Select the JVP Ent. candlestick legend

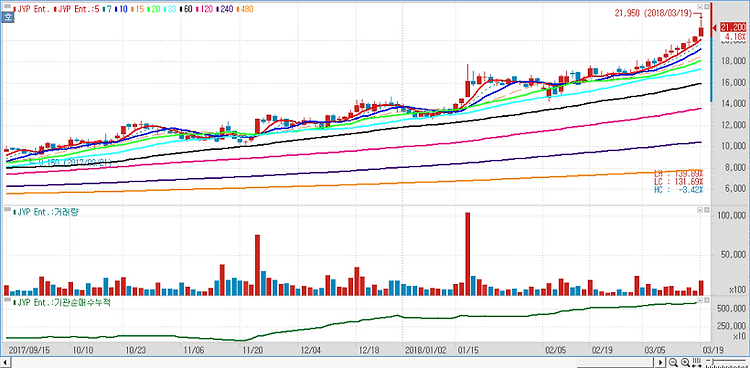coord(33,8)
